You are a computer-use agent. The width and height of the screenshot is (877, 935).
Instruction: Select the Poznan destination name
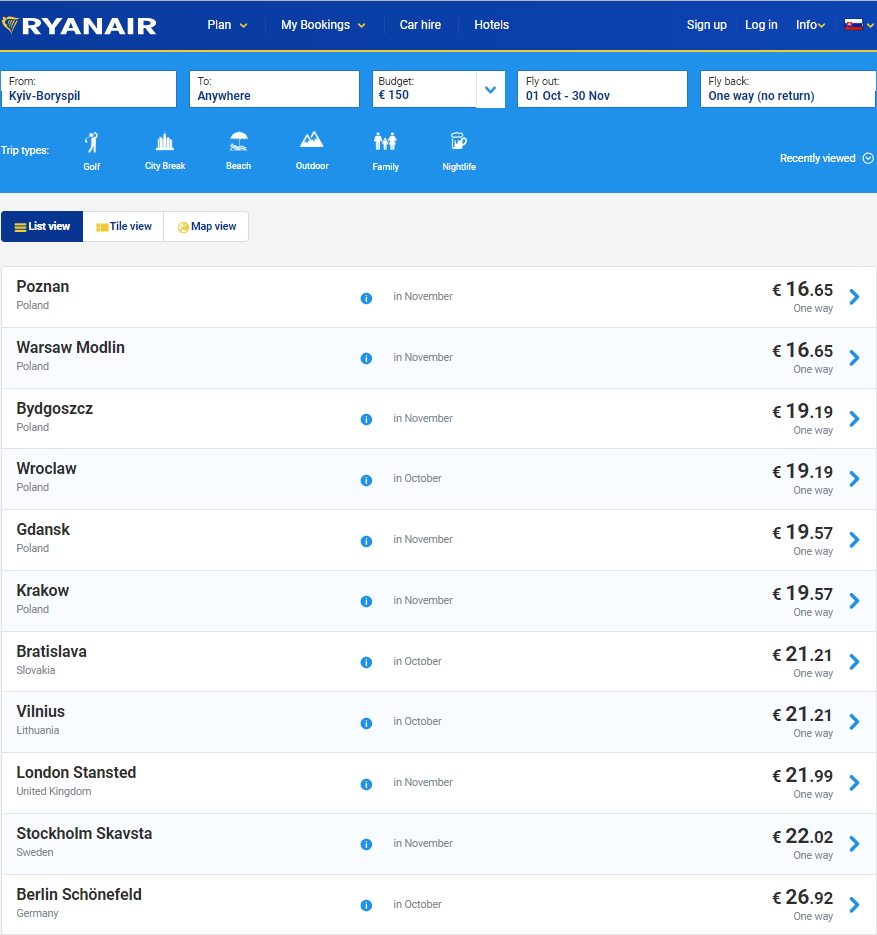click(43, 287)
